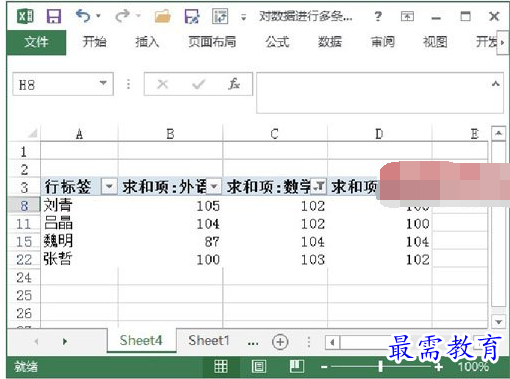510x379 pixels.
Task: Click the value 105 in column B
Action: pos(208,206)
